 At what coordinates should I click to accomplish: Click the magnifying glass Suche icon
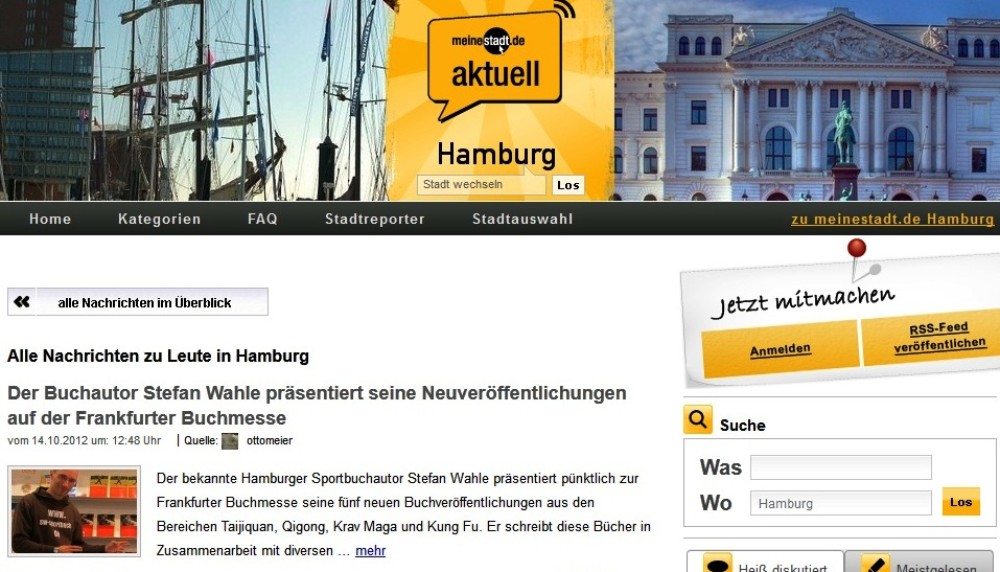[x=698, y=420]
